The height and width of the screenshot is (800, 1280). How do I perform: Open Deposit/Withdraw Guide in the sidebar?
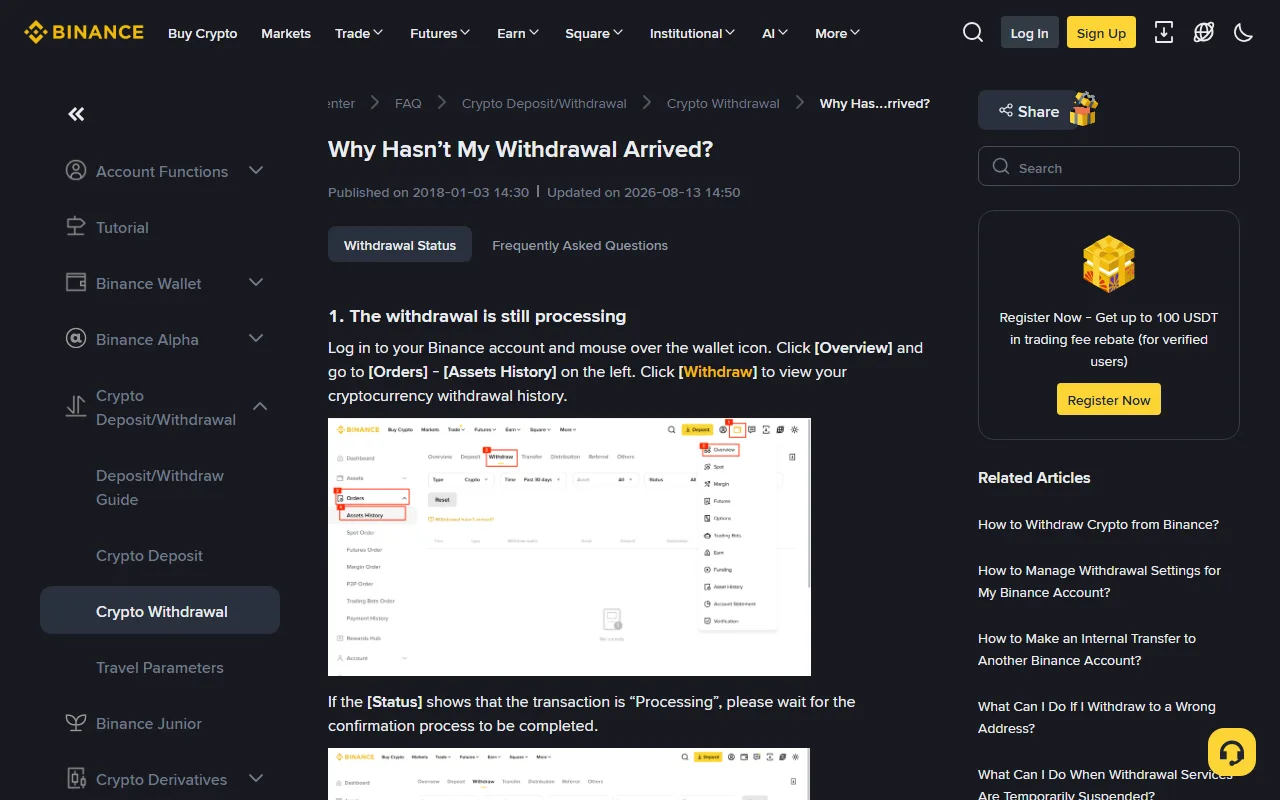(160, 487)
